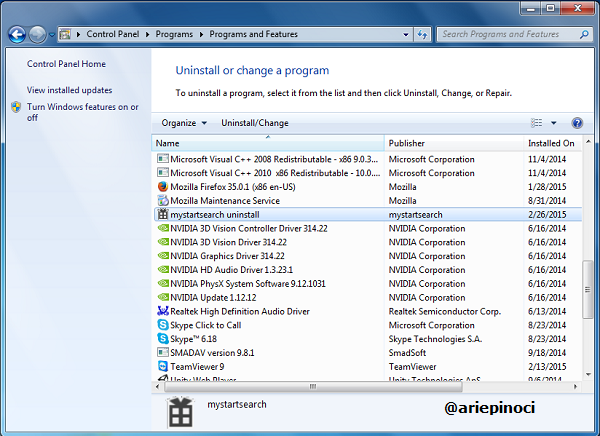
Task: Select Microsoft Visual C++ 2008 Redistributable icon
Action: pos(163,158)
